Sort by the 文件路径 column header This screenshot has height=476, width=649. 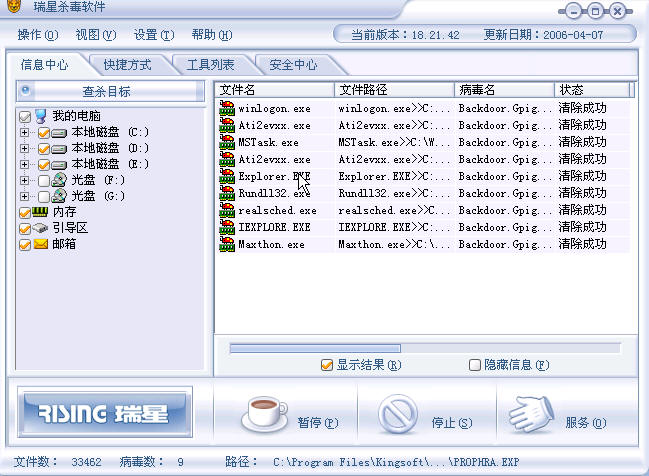pos(394,90)
